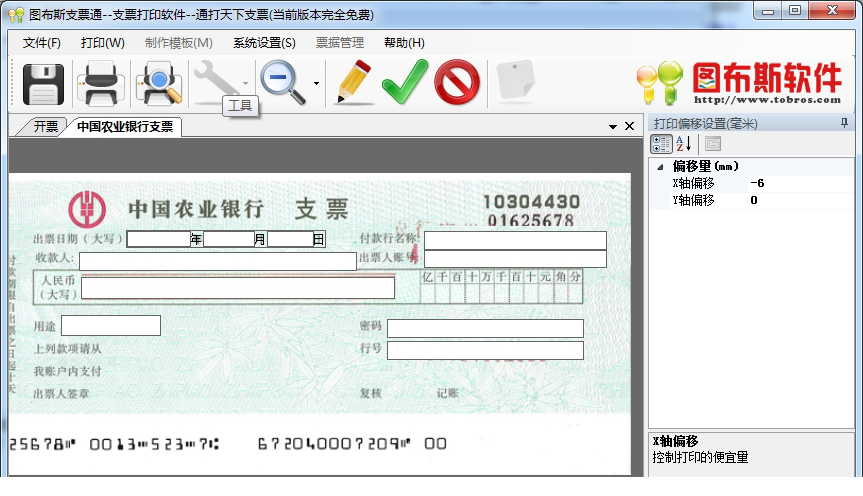This screenshot has width=863, height=496.
Task: Collapse the 偏移量(mm) category
Action: 660,167
